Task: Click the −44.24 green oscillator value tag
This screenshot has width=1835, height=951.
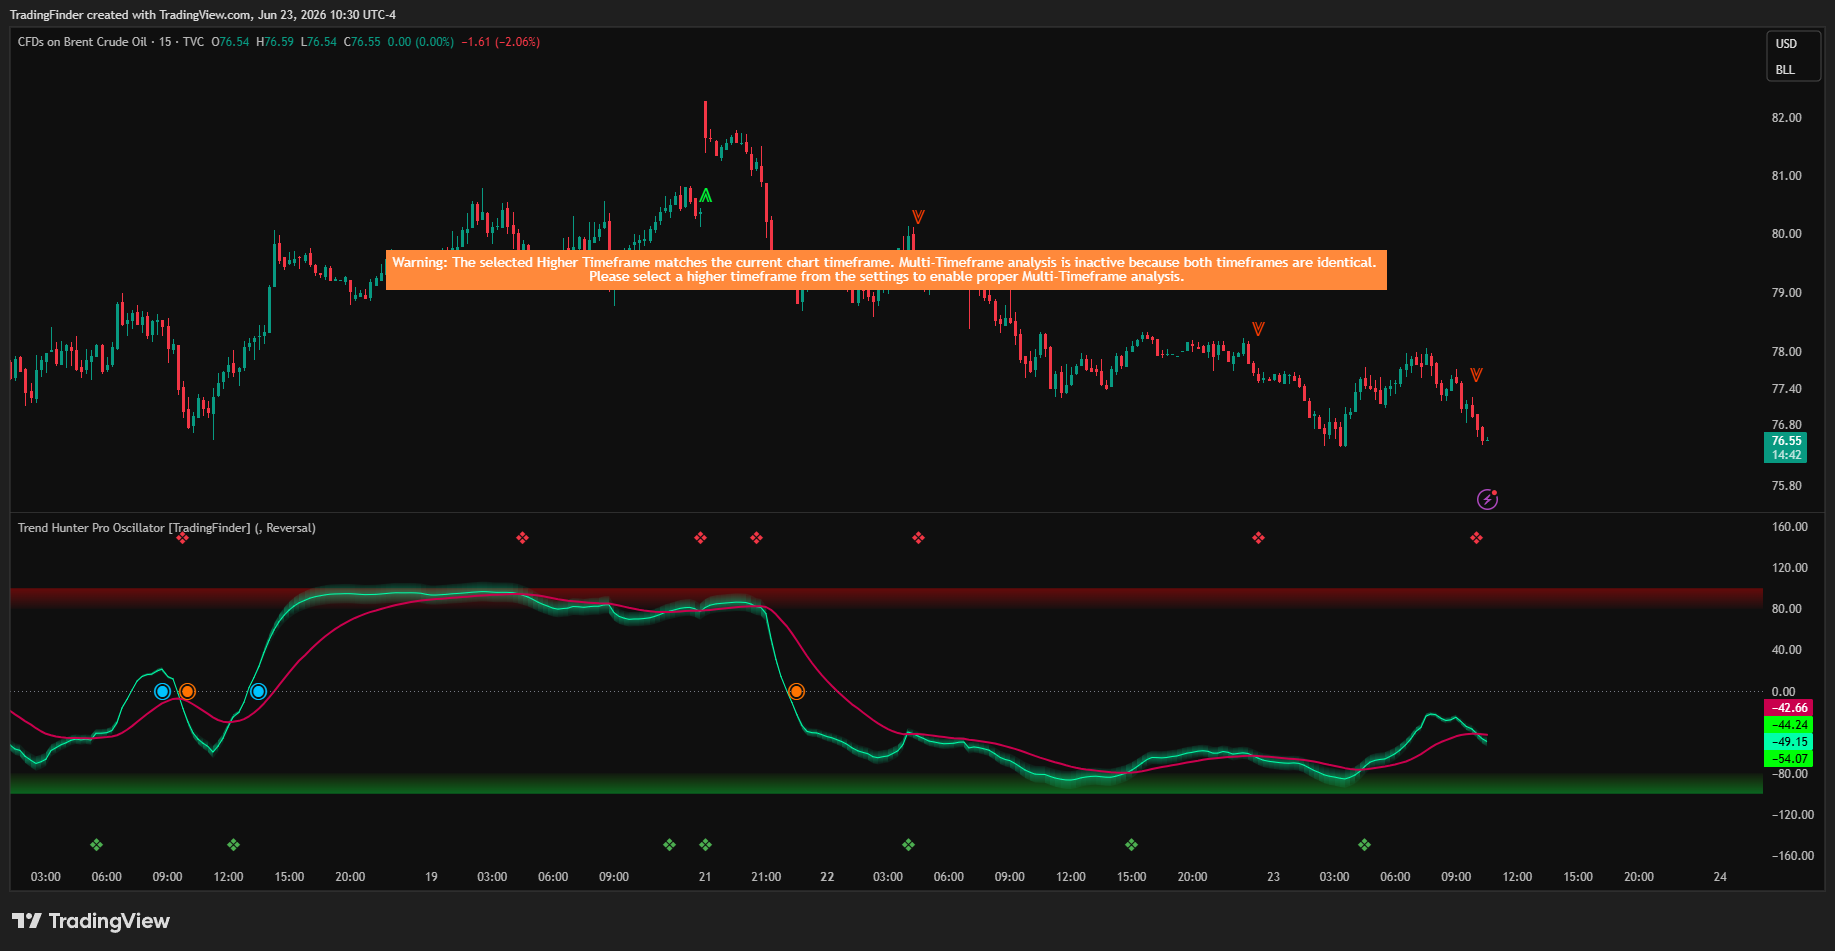Action: (x=1788, y=725)
